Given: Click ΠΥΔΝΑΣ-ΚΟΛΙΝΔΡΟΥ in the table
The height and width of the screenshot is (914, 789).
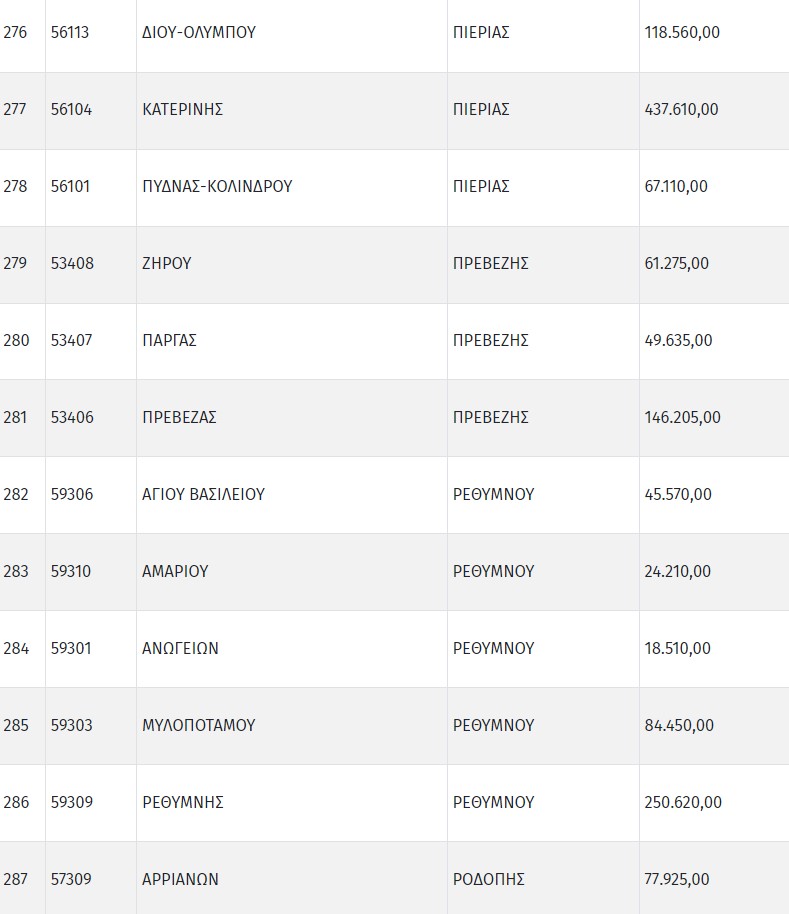Looking at the screenshot, I should coord(217,186).
